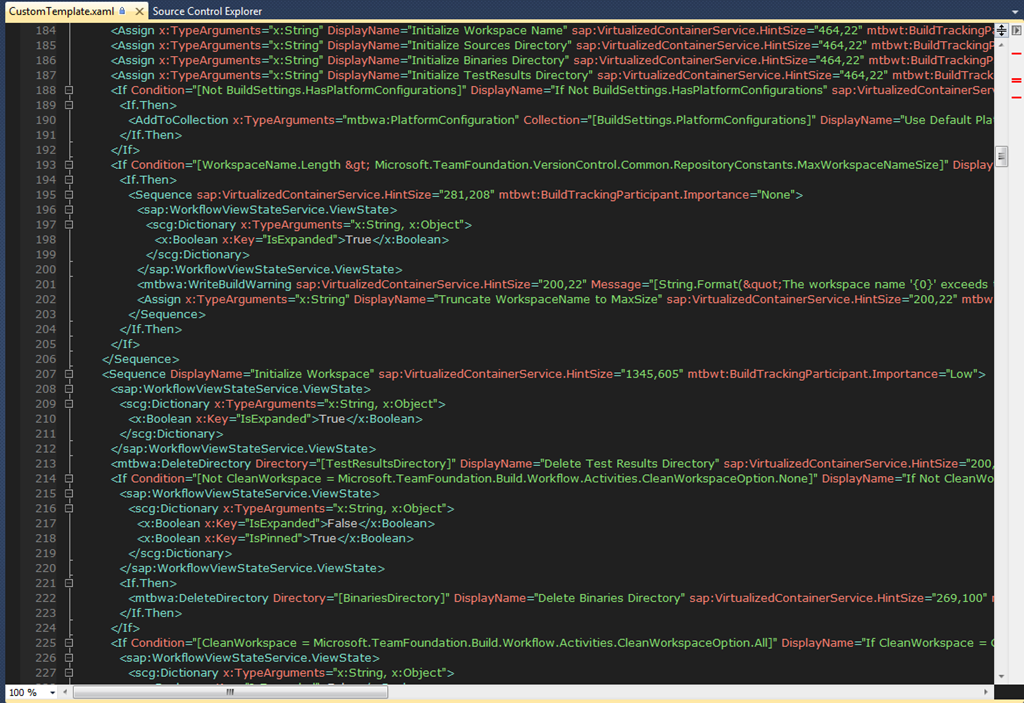The image size is (1024, 703).
Task: Click the vertical scrollbar down arrow
Action: 1002,676
